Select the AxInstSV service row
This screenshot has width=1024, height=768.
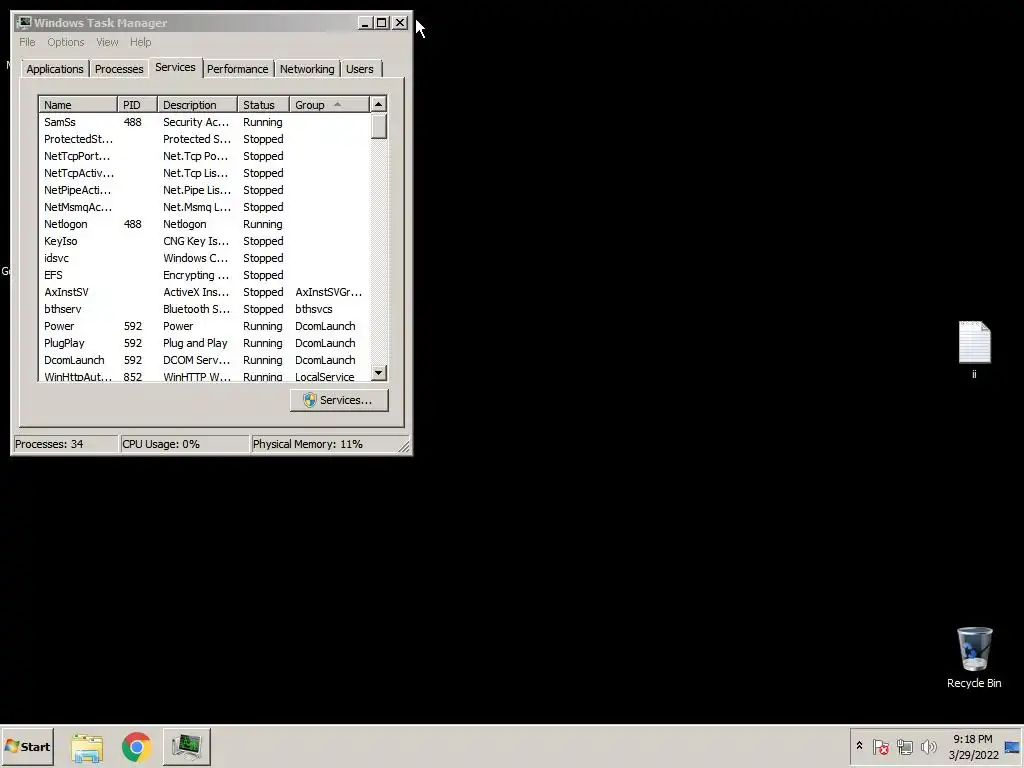tap(204, 292)
